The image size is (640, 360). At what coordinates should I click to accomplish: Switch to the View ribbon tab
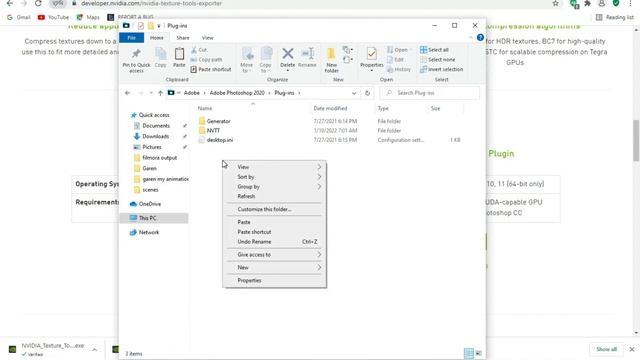click(207, 38)
